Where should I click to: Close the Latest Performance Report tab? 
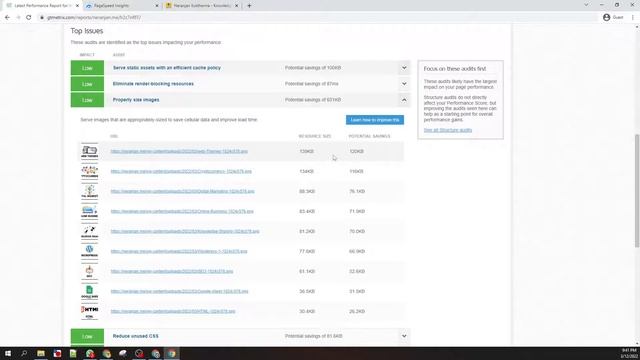77,6
